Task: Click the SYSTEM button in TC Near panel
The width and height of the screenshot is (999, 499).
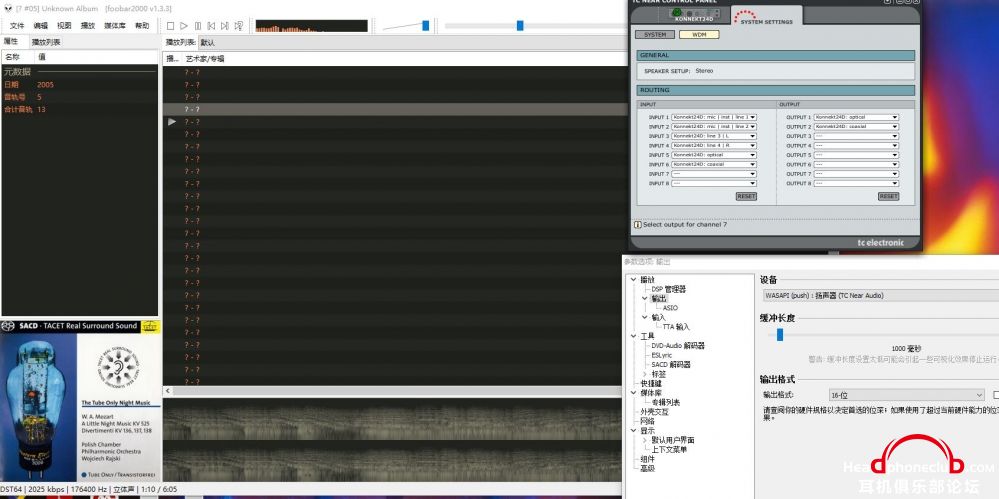Action: (x=654, y=34)
